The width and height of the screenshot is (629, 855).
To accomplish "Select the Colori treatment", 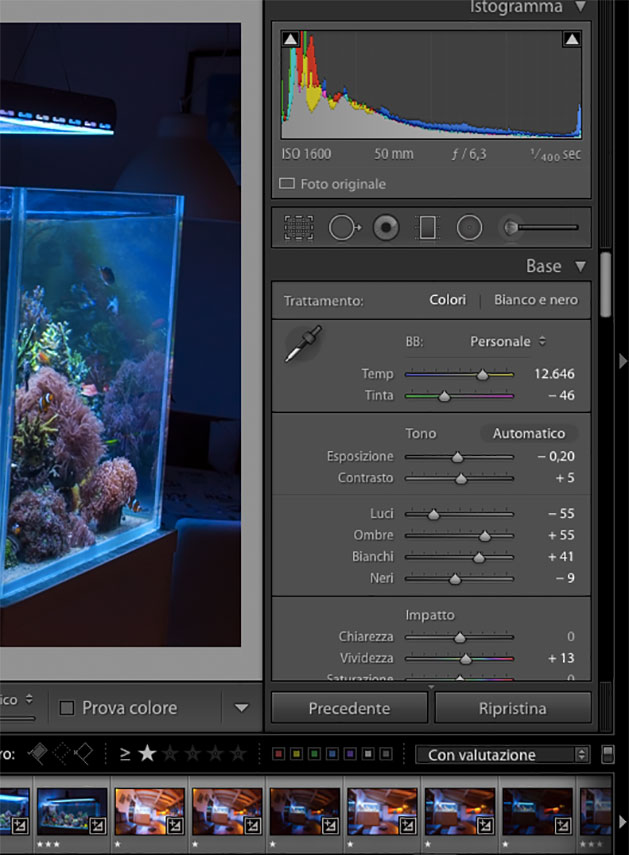I will tap(447, 300).
